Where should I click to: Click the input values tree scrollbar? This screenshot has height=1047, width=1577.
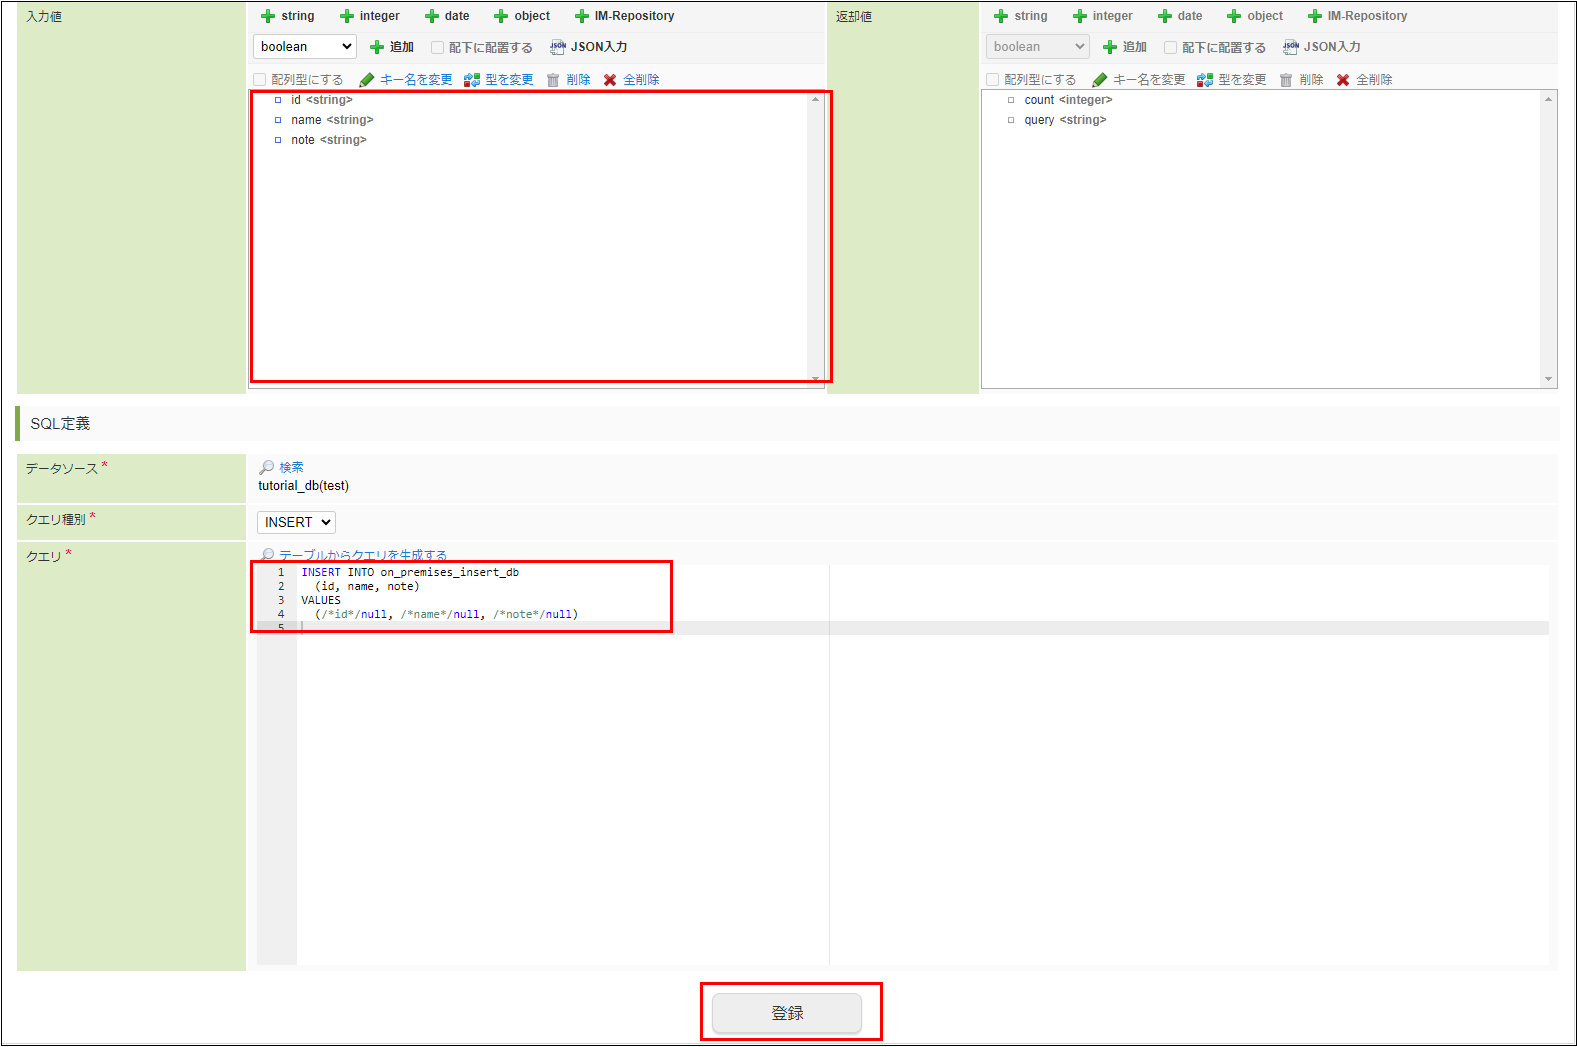pyautogui.click(x=816, y=239)
